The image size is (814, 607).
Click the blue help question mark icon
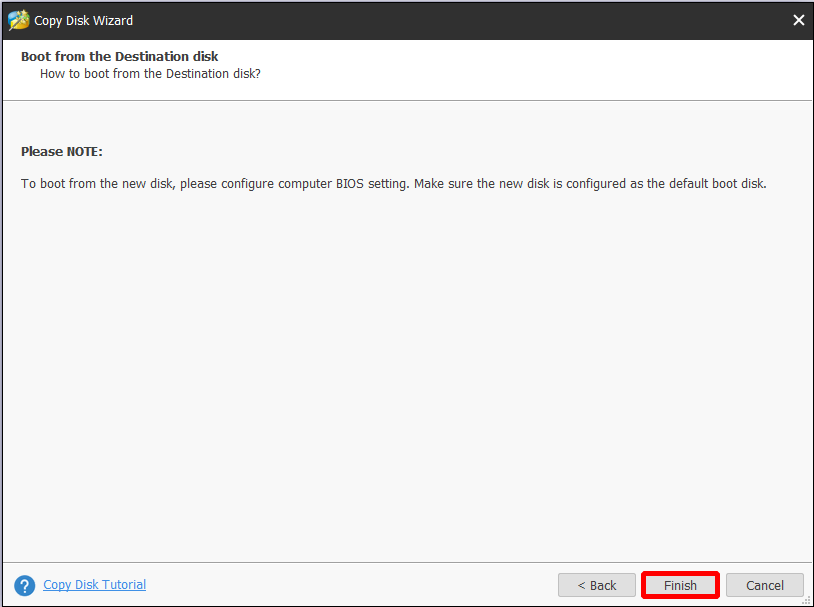pyautogui.click(x=24, y=586)
